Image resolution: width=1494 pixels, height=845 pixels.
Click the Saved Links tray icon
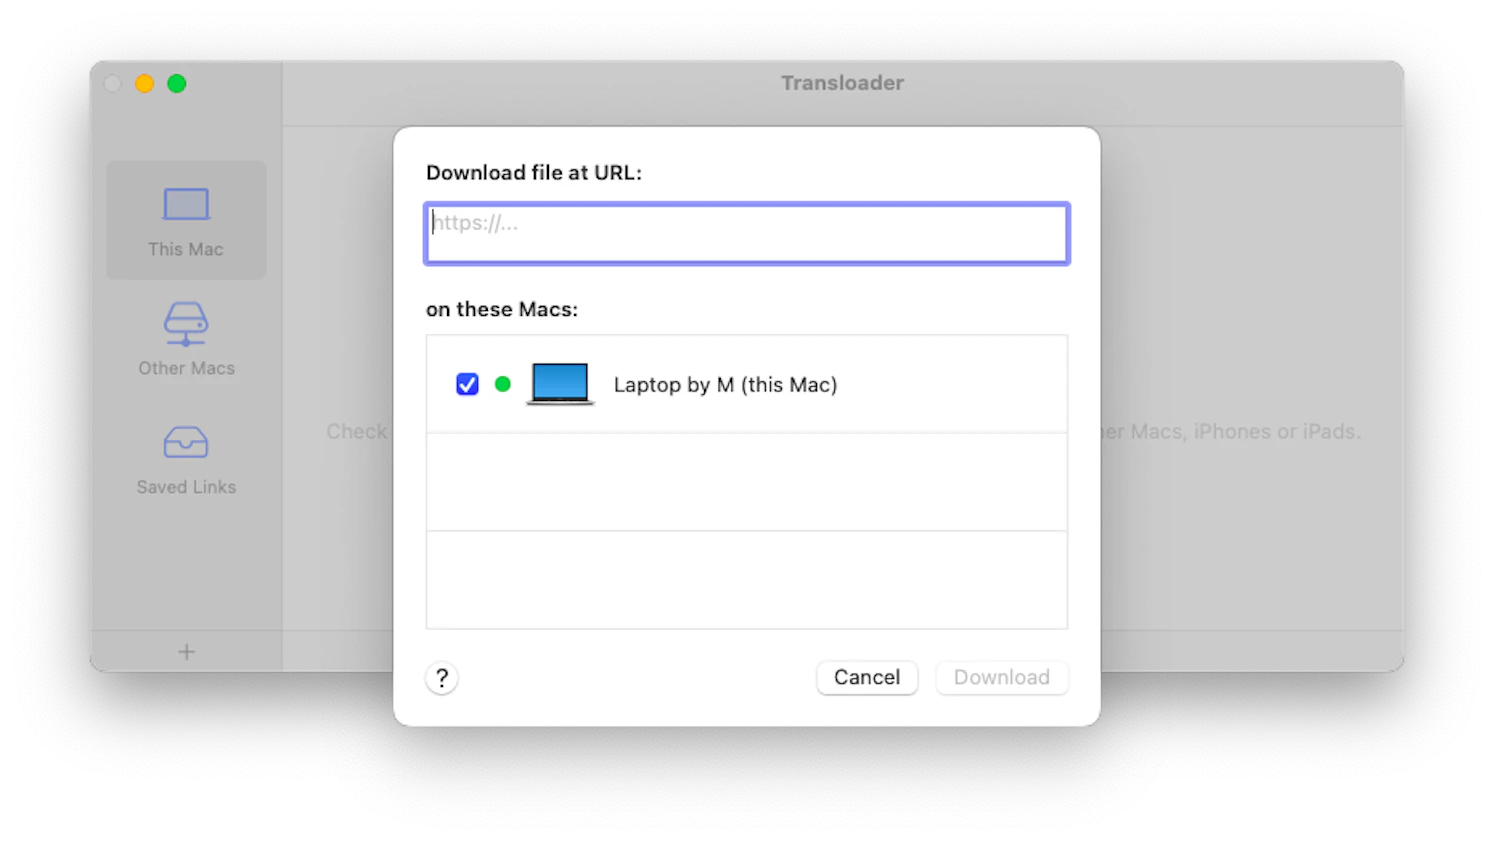coord(186,441)
